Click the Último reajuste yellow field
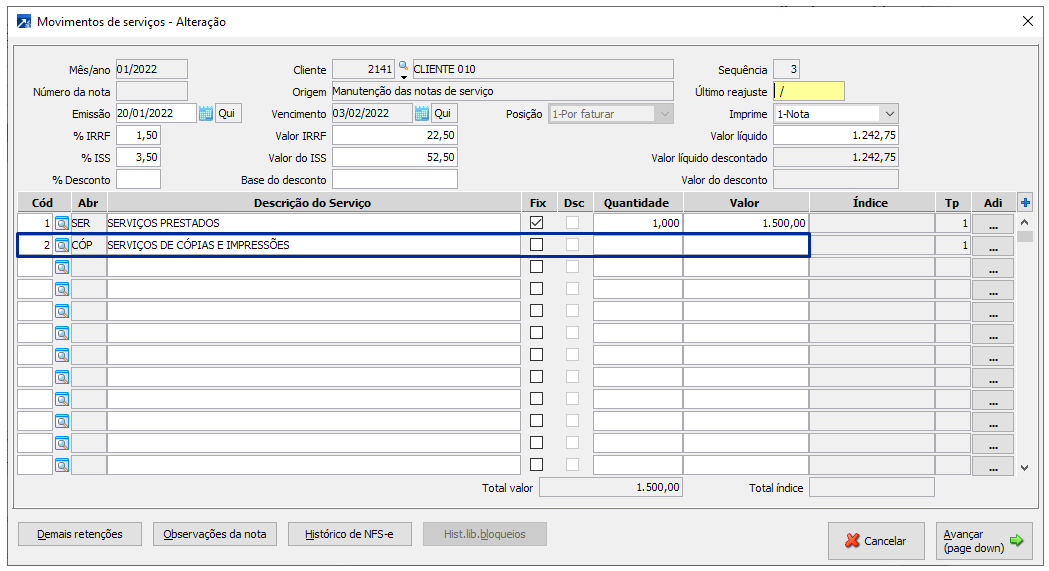The image size is (1049, 571). click(x=809, y=92)
